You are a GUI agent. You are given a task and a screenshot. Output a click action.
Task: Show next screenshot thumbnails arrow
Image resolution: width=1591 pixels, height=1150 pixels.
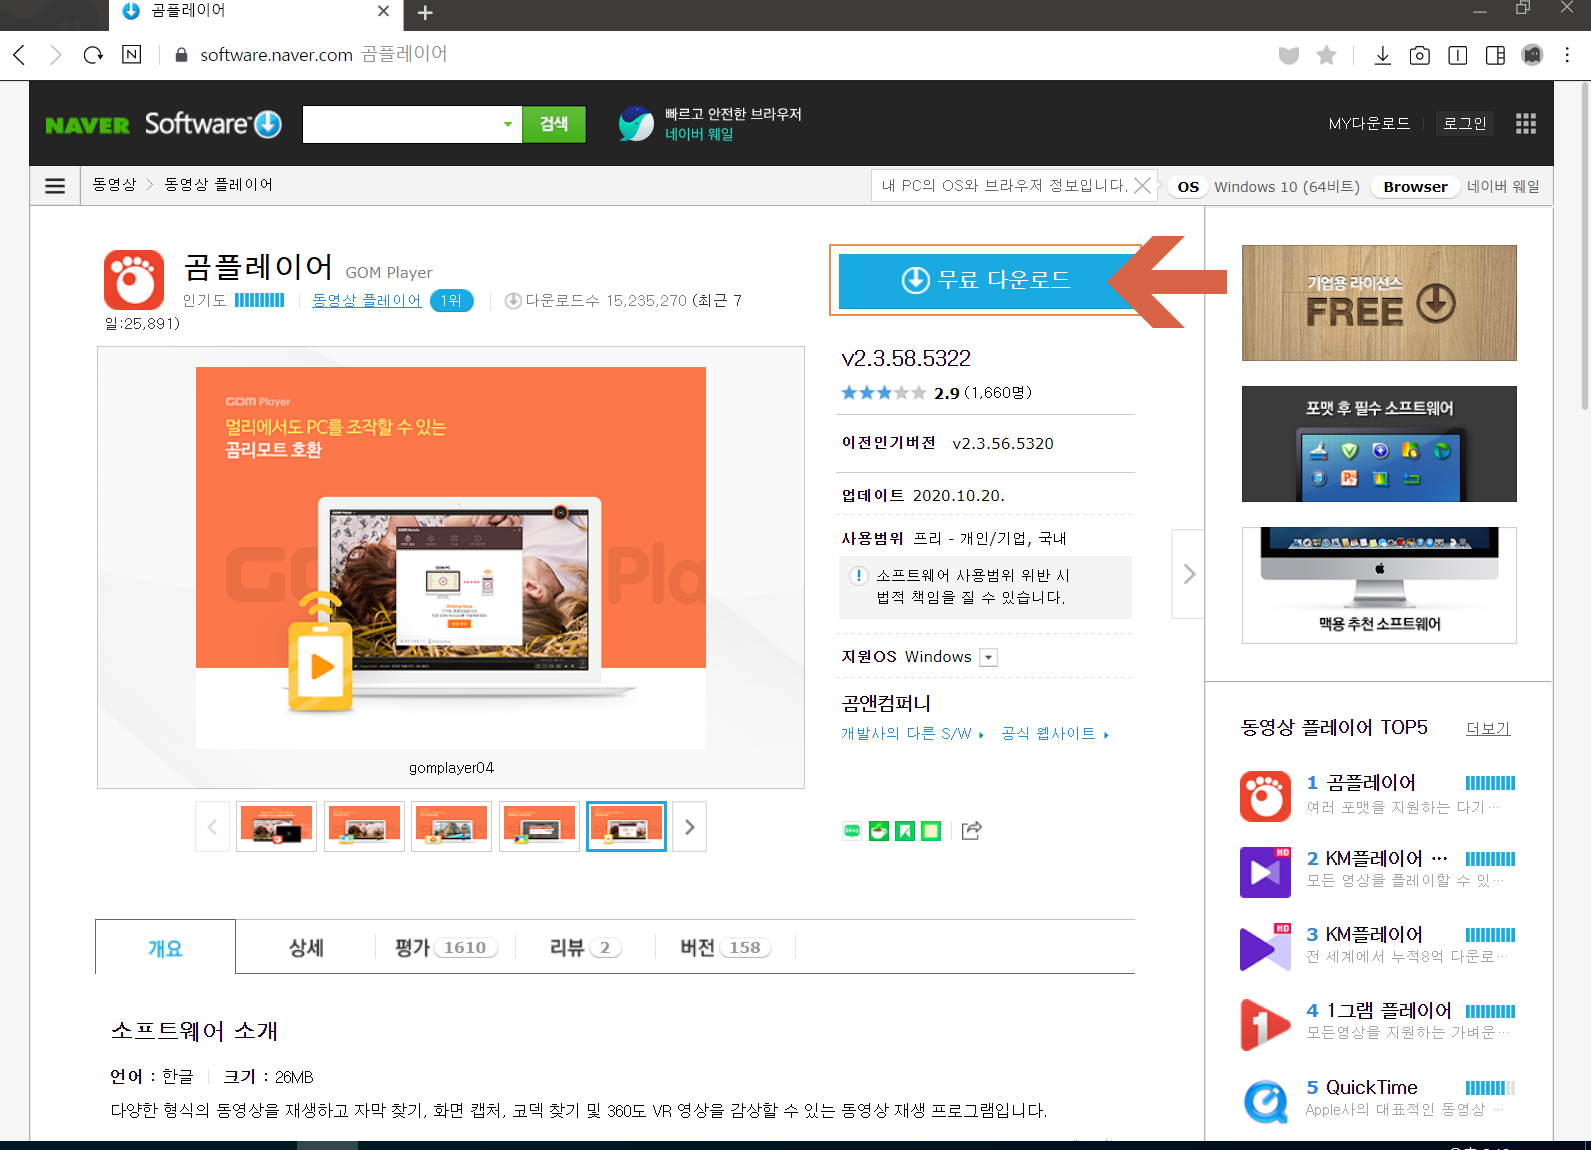click(x=689, y=827)
